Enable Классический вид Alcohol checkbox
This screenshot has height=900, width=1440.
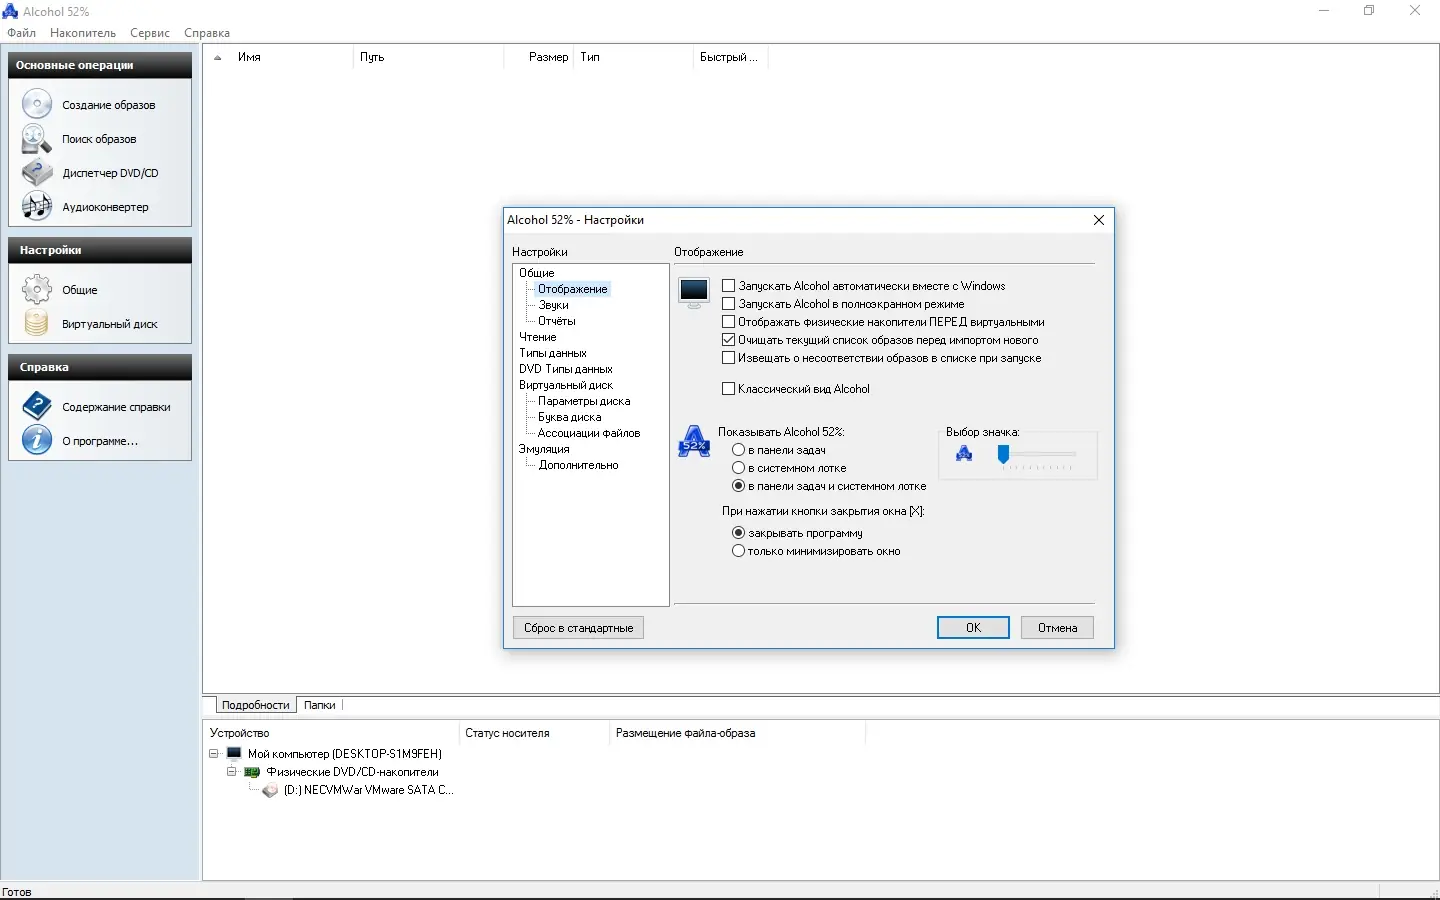coord(728,389)
